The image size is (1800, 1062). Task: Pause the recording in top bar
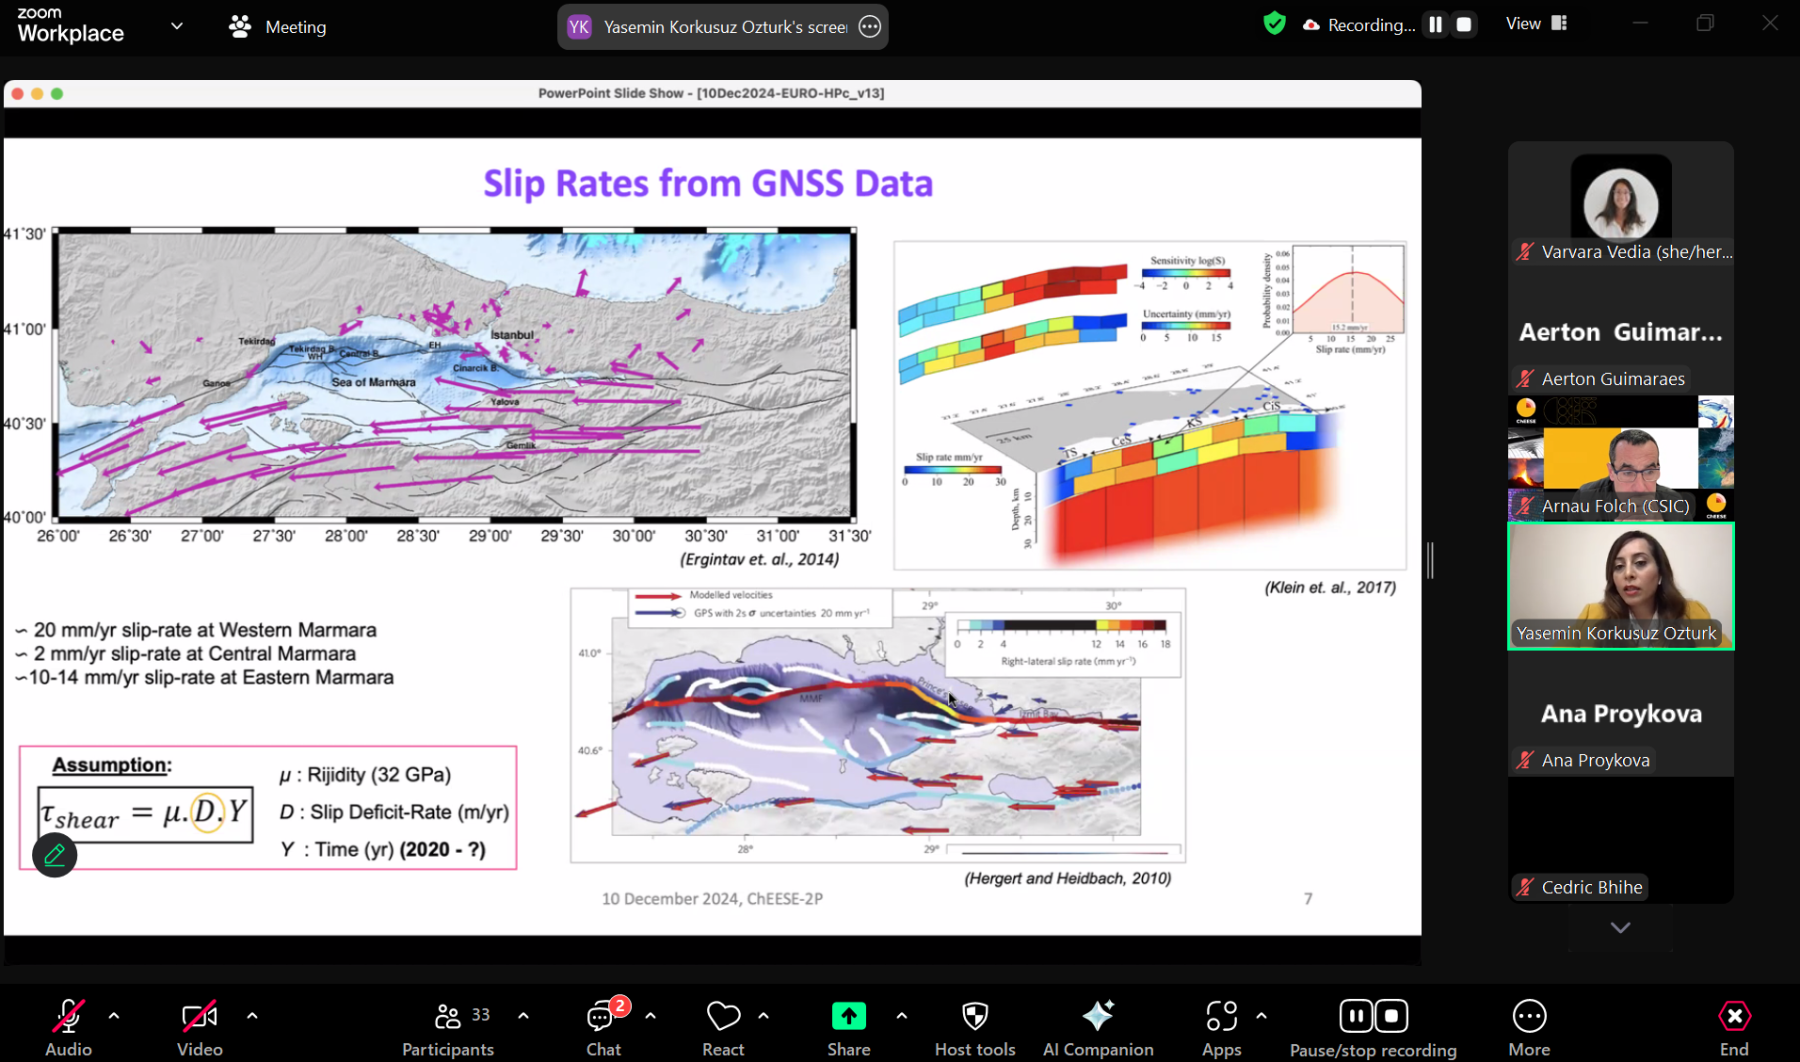point(1436,25)
